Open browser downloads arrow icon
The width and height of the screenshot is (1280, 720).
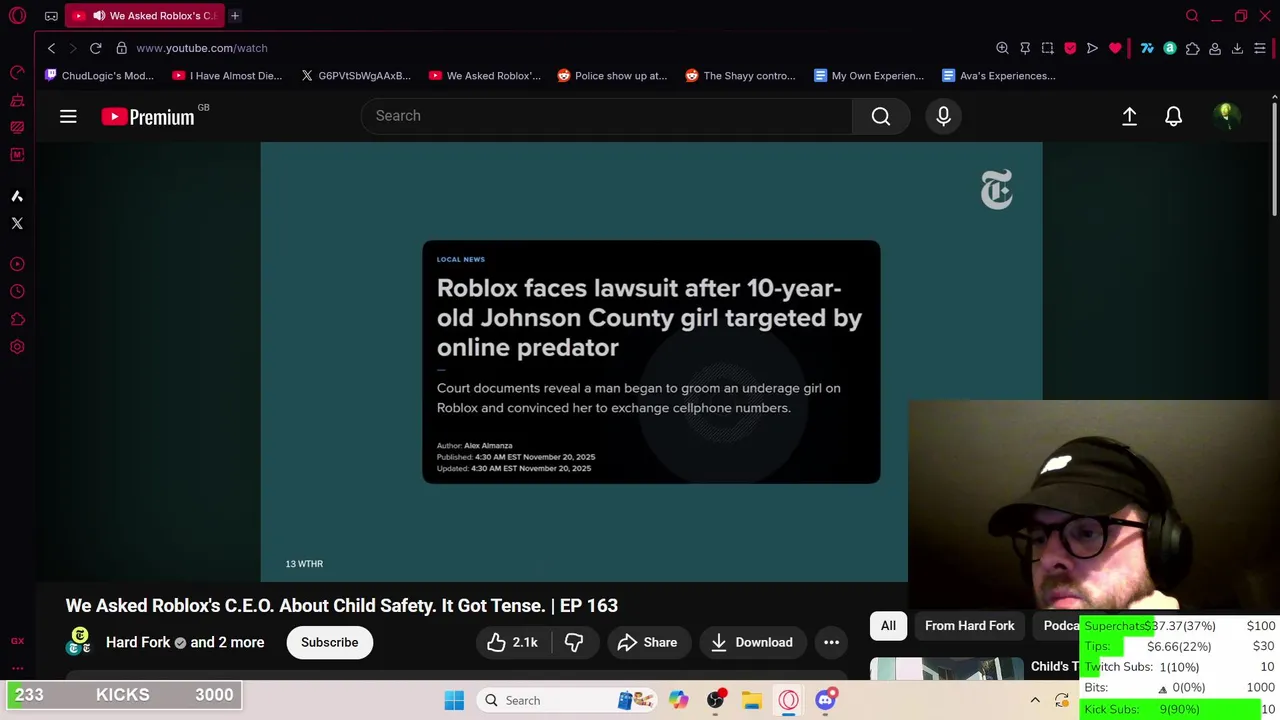[1237, 48]
